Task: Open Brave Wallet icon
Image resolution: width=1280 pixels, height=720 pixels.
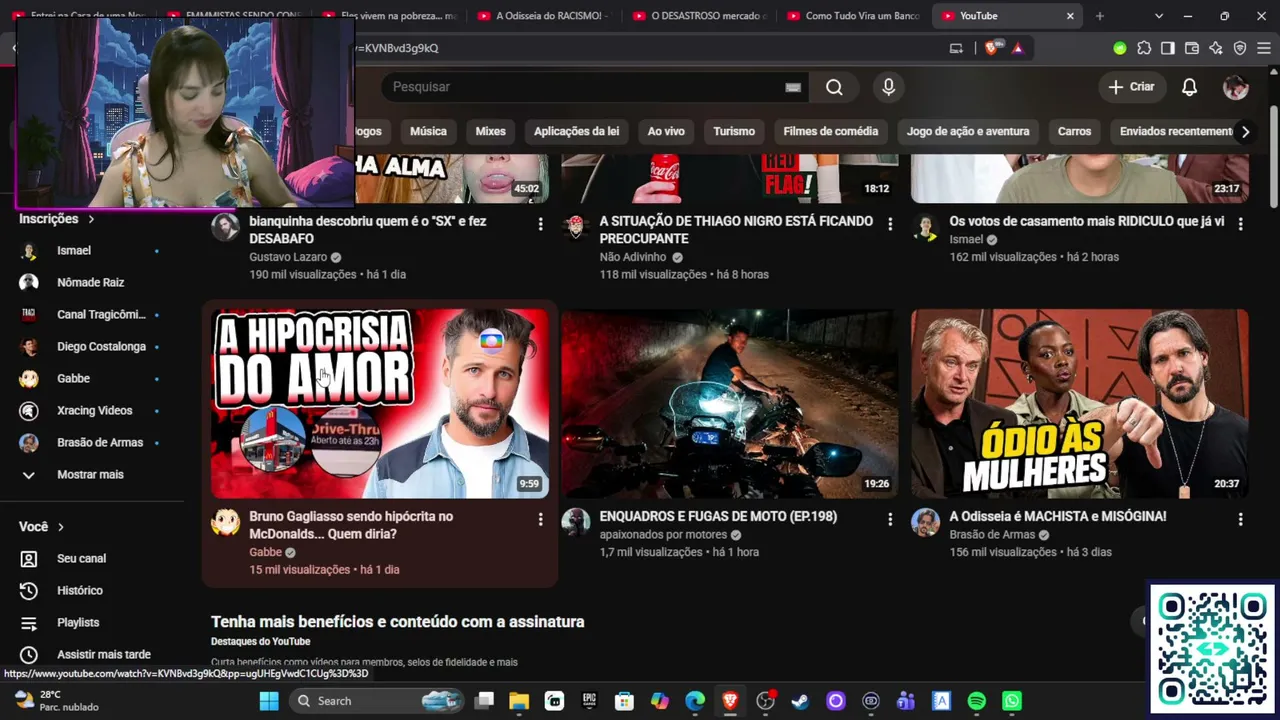Action: click(x=1191, y=48)
